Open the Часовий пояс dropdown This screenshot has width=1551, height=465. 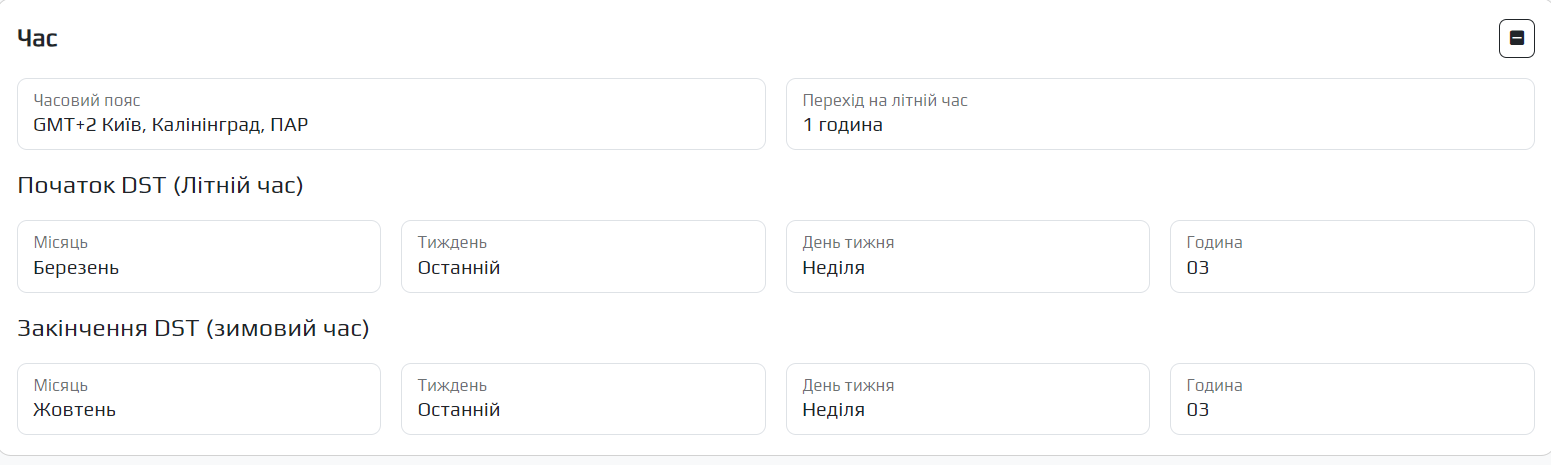pos(390,114)
